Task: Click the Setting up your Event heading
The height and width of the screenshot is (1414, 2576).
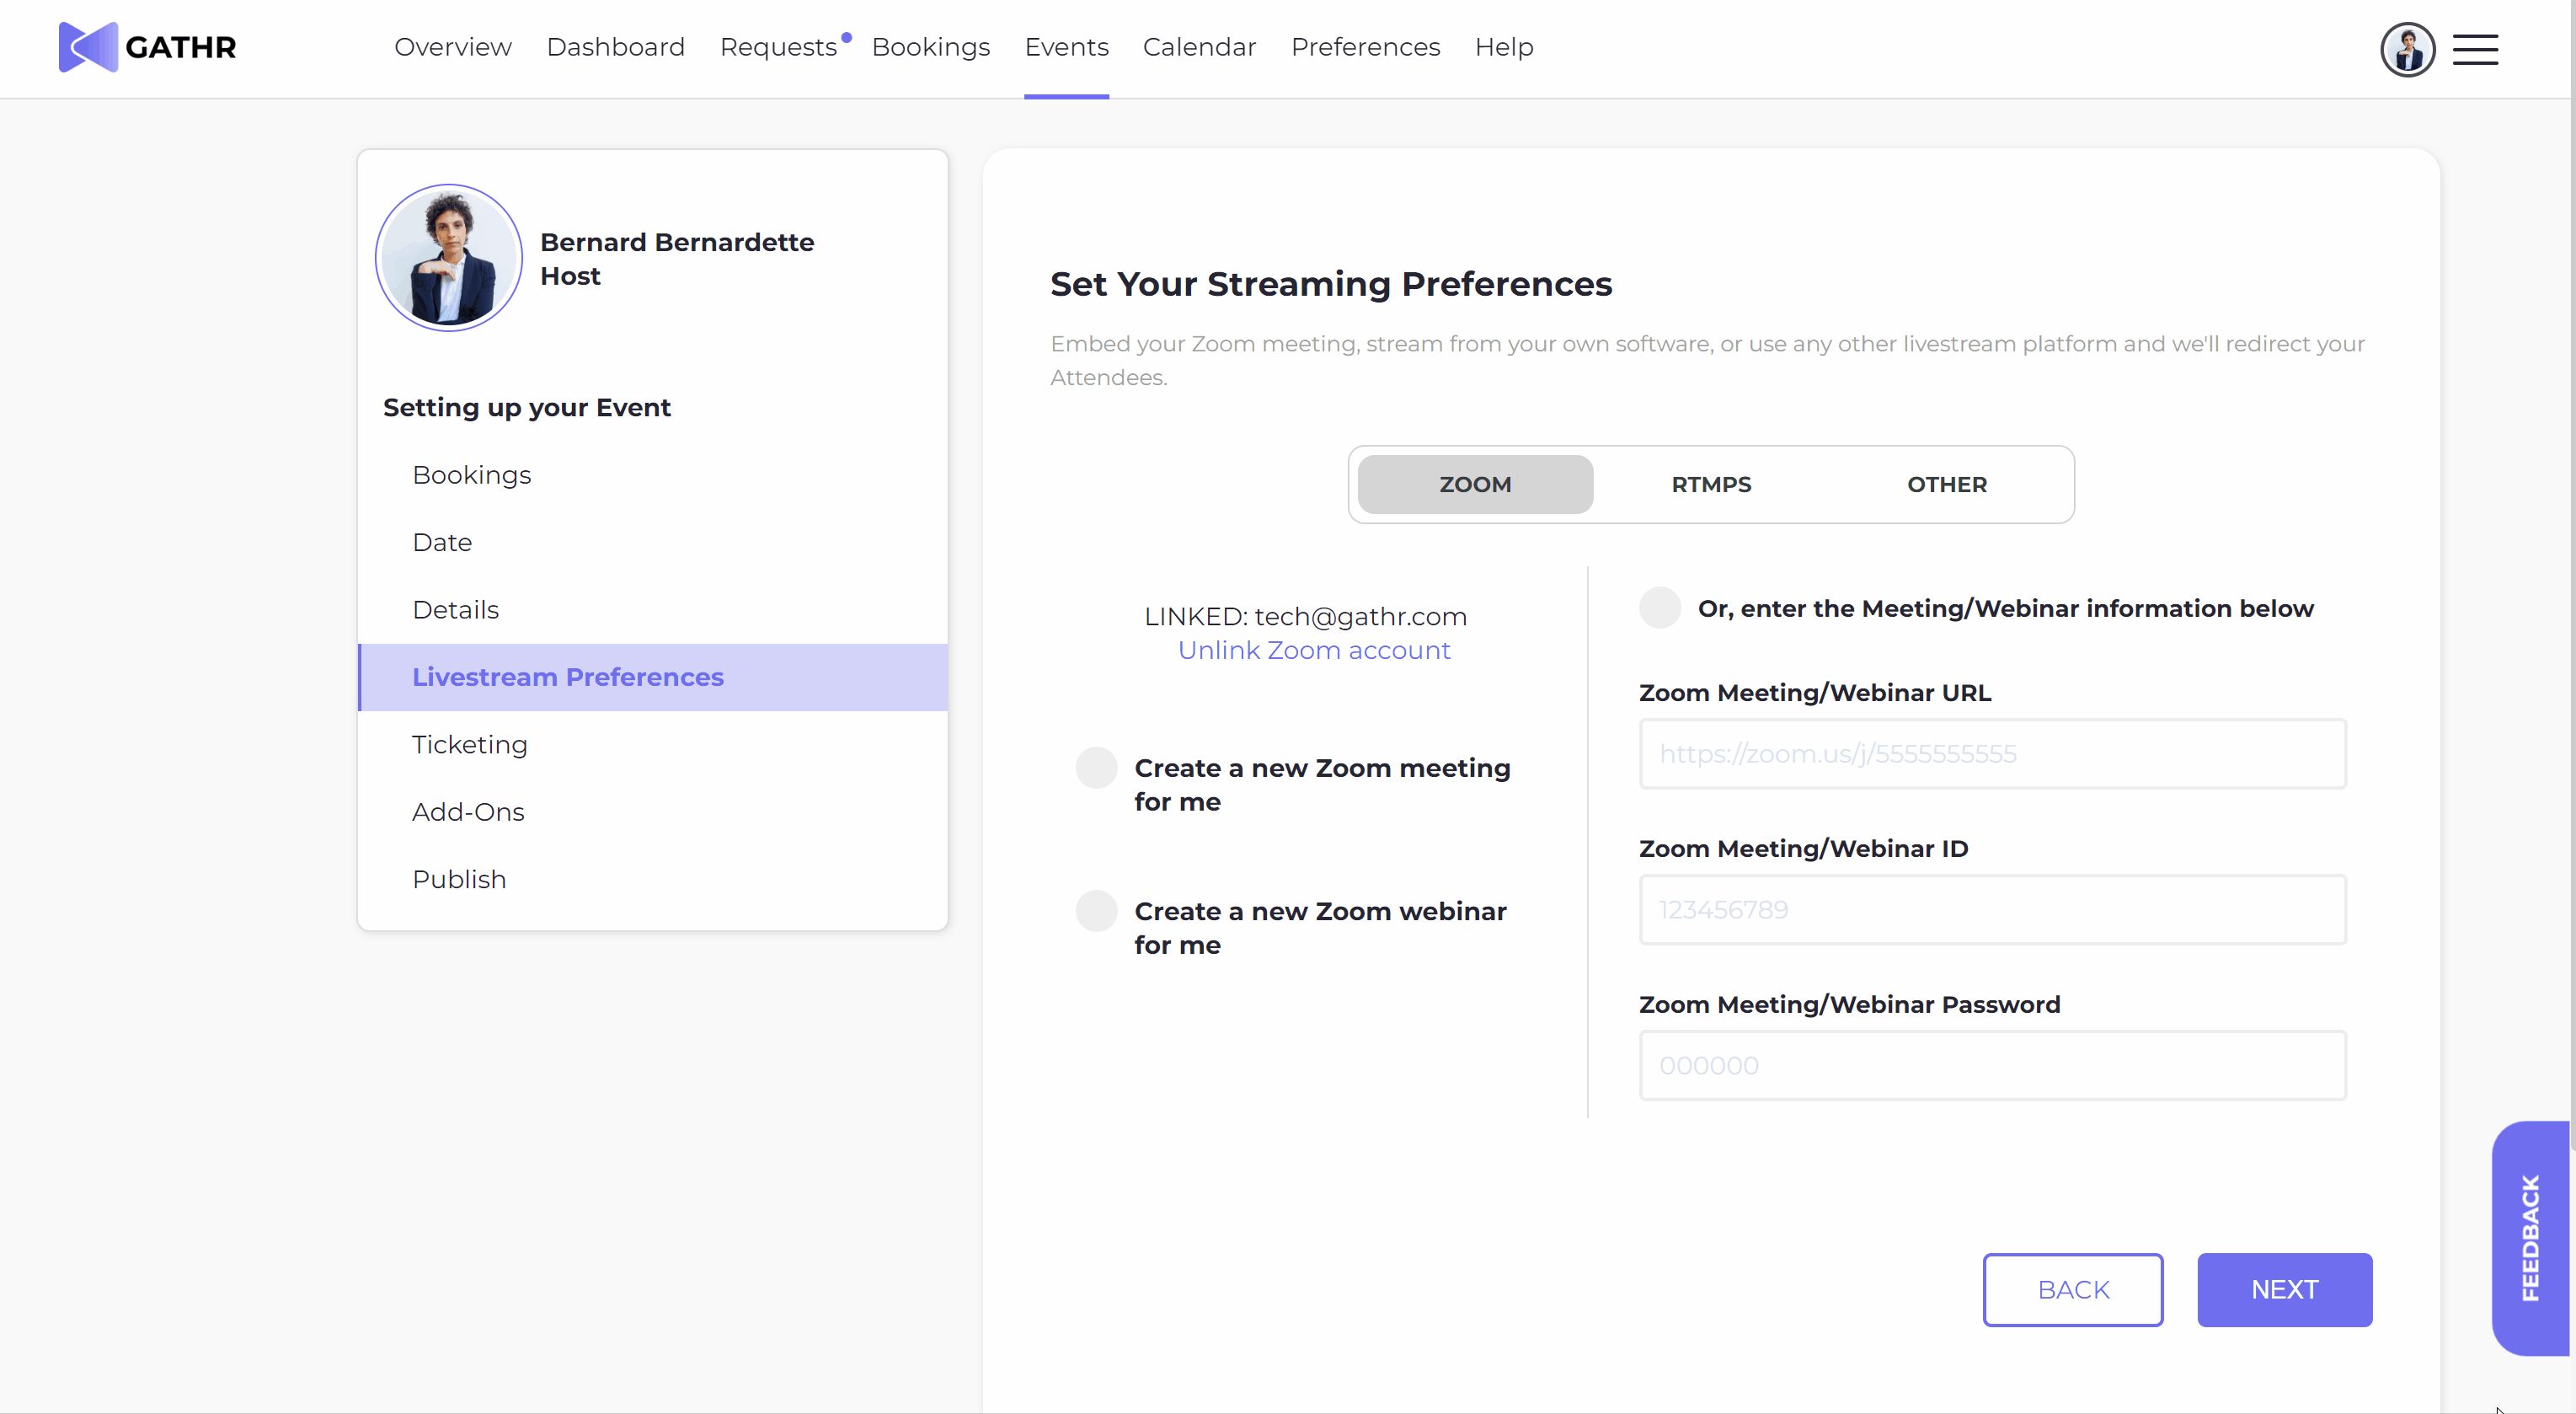Action: click(x=527, y=408)
